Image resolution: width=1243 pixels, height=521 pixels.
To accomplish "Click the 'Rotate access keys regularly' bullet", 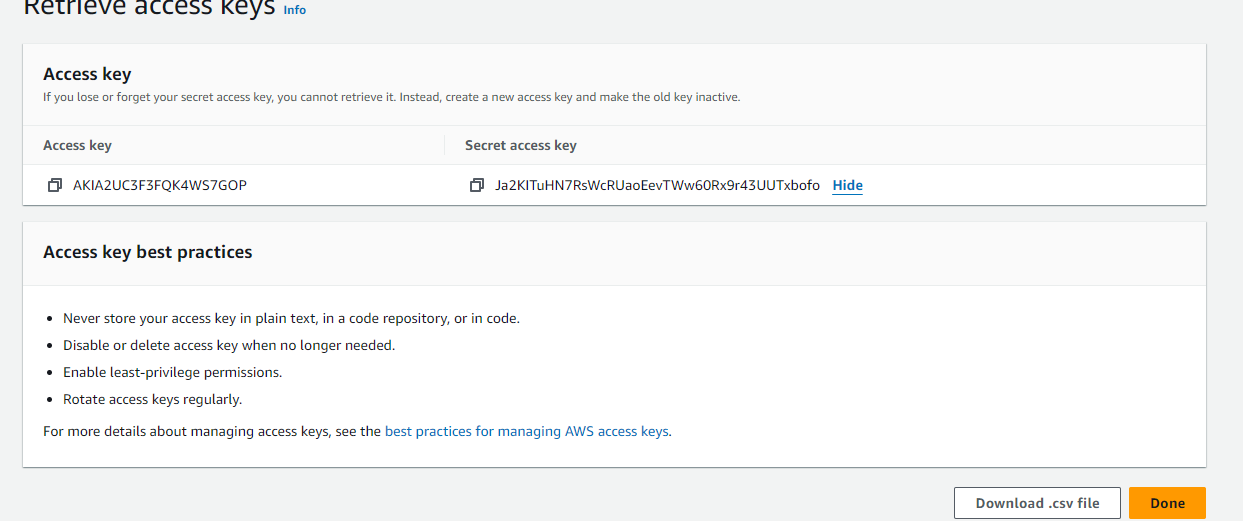I will click(152, 399).
